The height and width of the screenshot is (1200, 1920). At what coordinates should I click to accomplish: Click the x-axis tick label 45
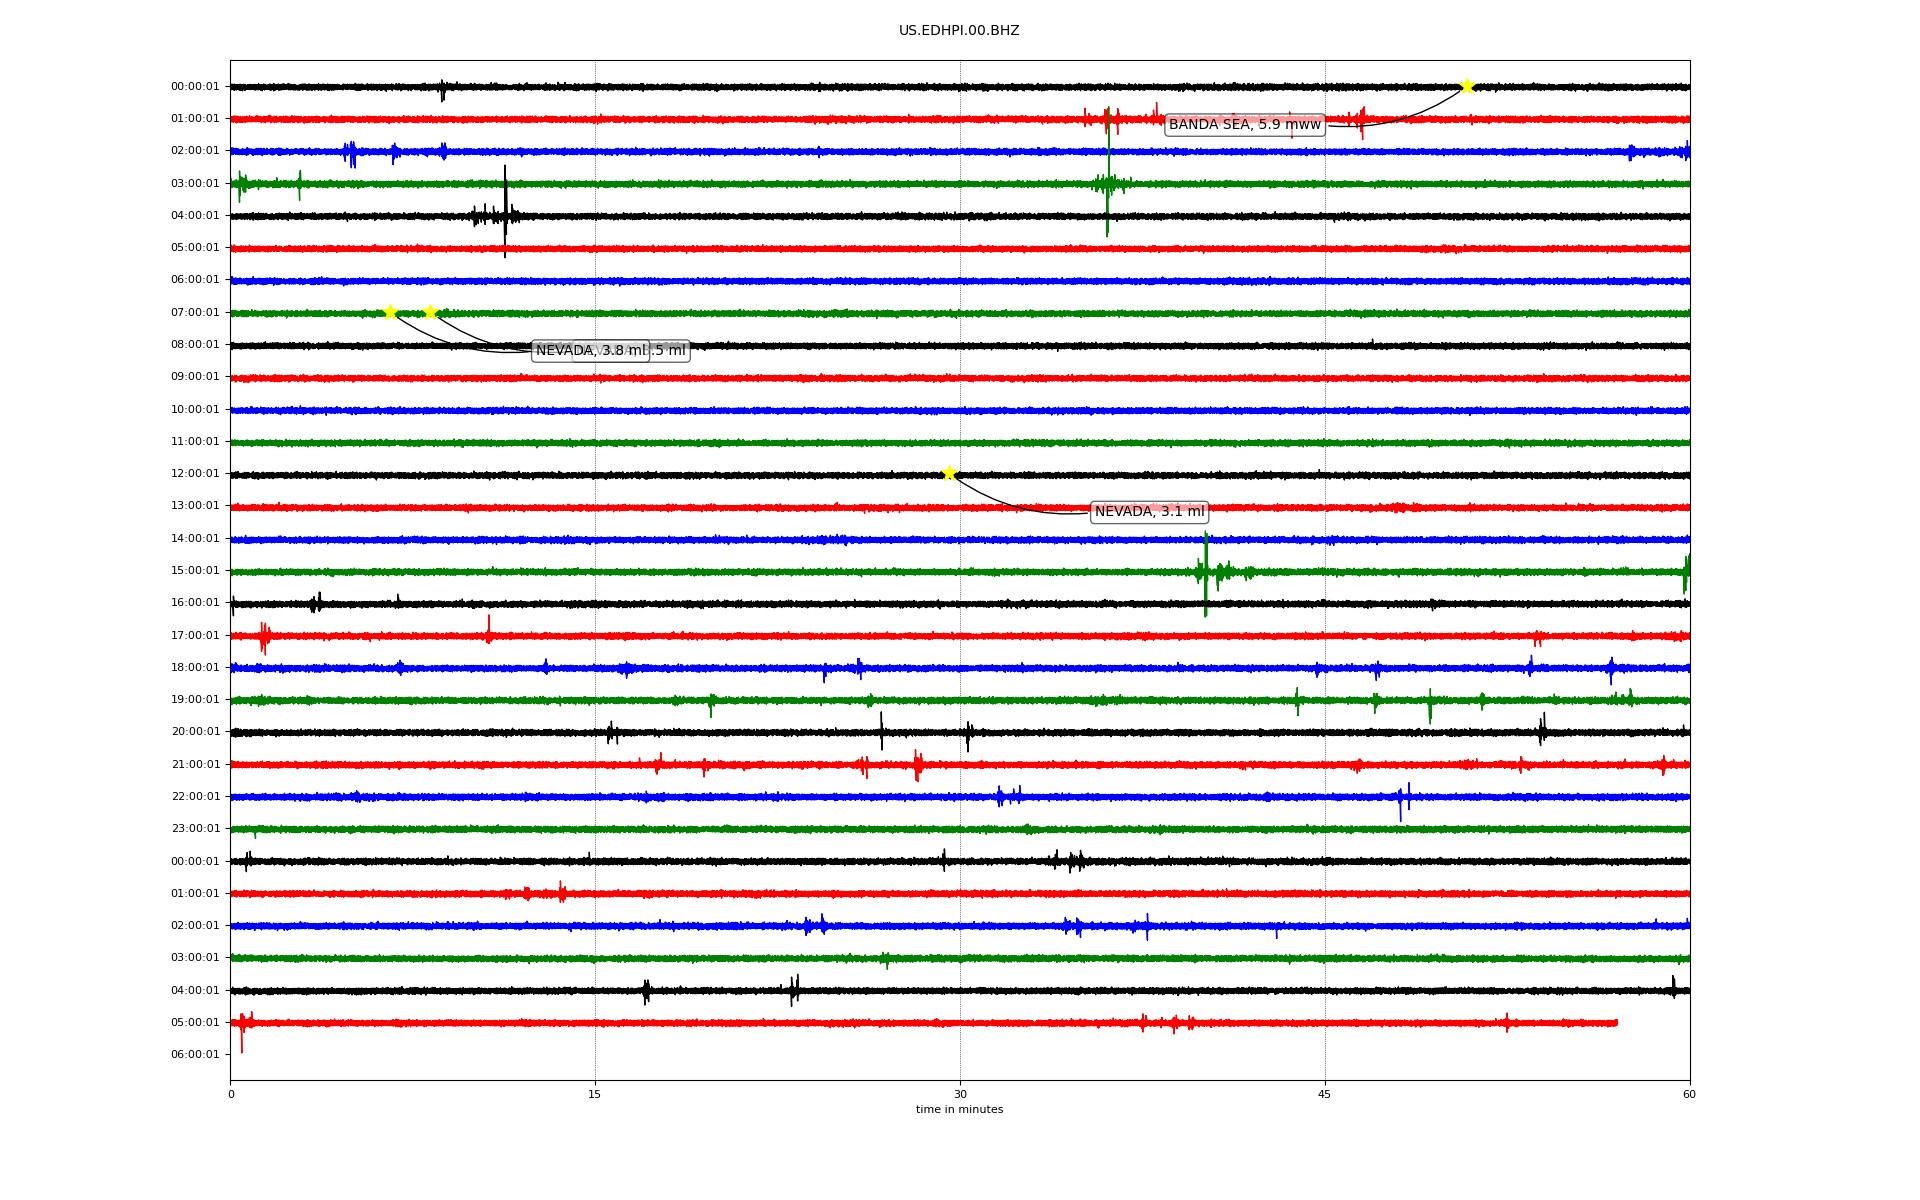pyautogui.click(x=1325, y=1094)
